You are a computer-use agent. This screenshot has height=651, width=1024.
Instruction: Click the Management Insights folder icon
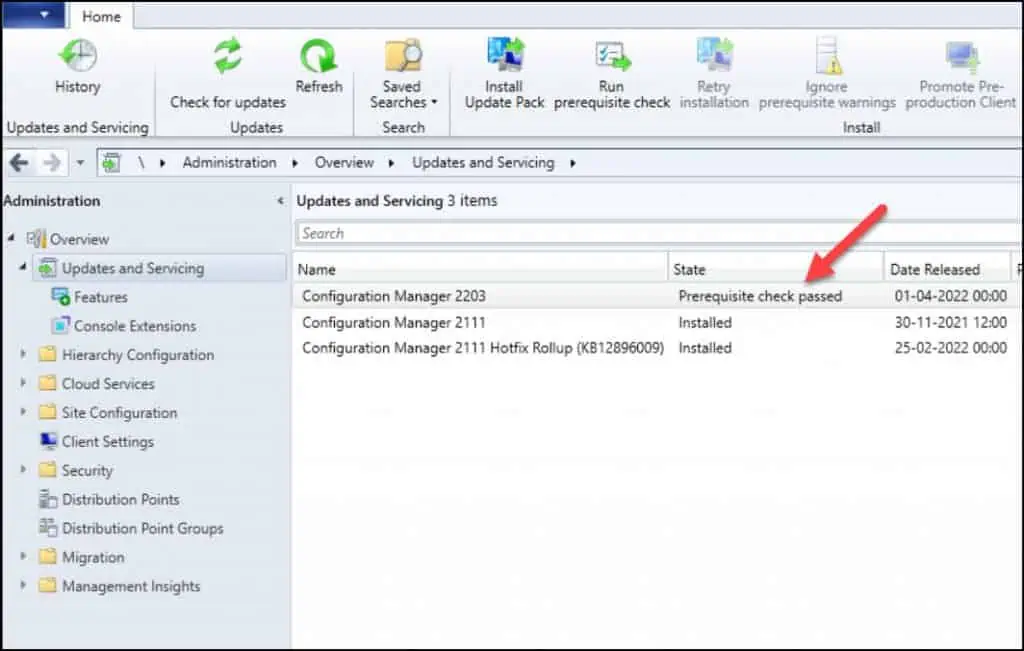47,586
